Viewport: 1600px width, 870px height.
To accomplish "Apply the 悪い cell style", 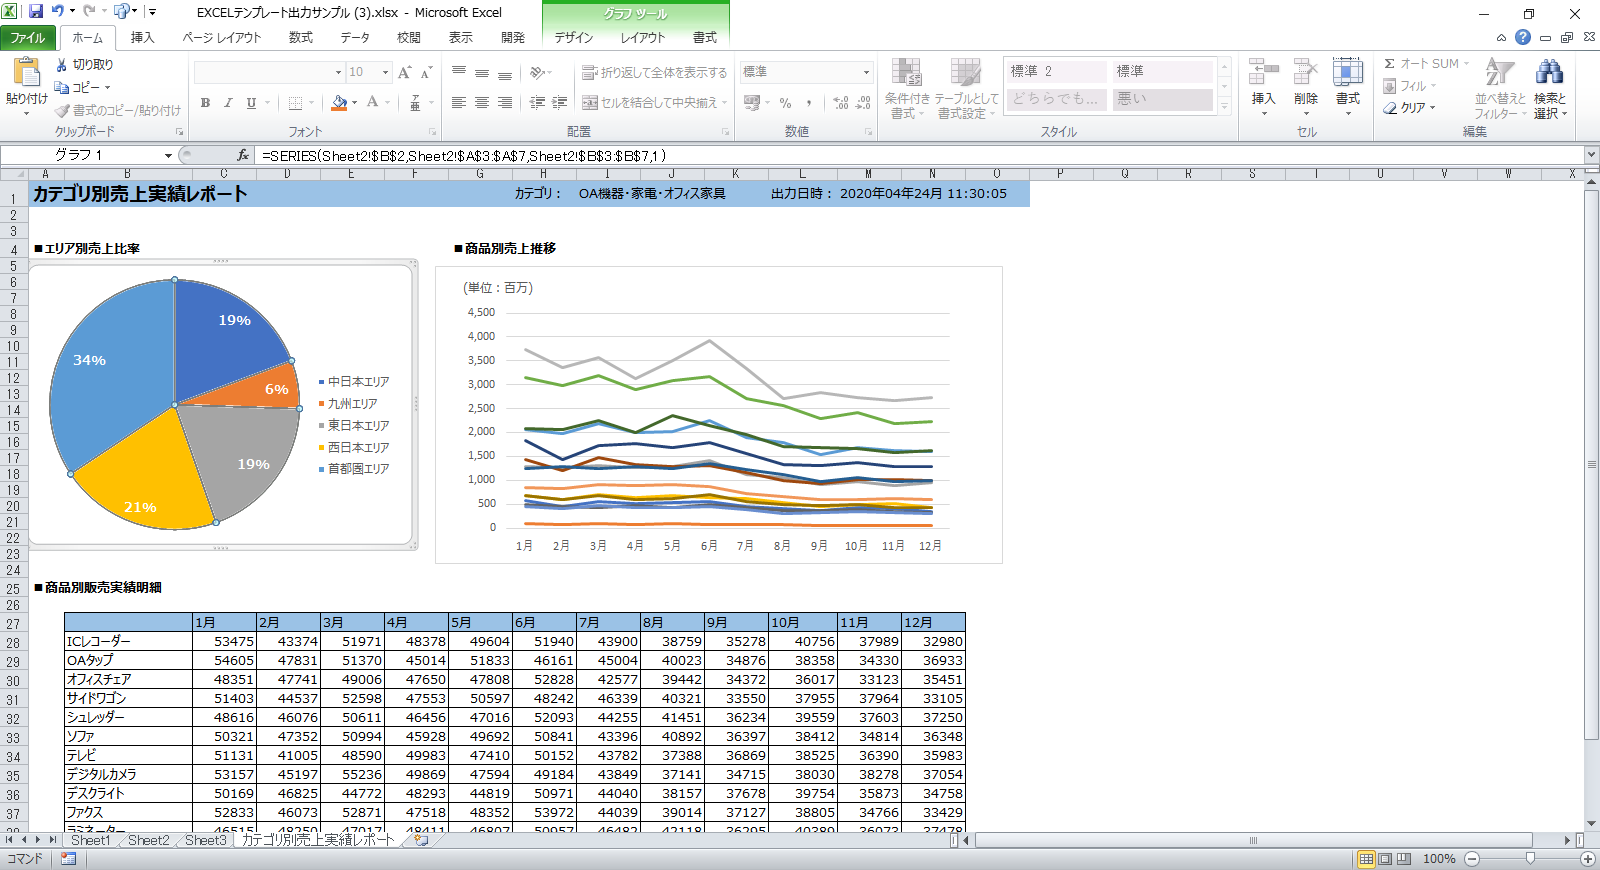I will pyautogui.click(x=1162, y=99).
